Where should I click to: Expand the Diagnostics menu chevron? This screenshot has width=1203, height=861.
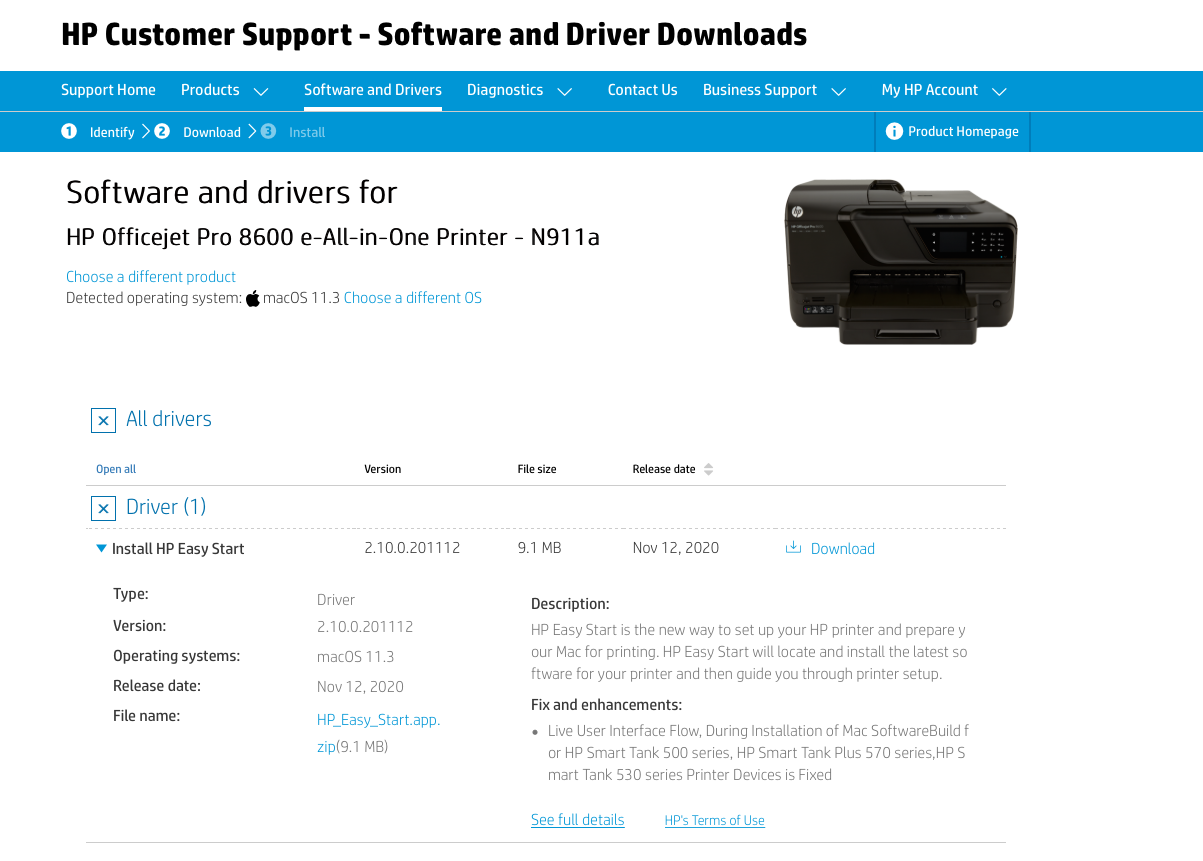tap(565, 91)
